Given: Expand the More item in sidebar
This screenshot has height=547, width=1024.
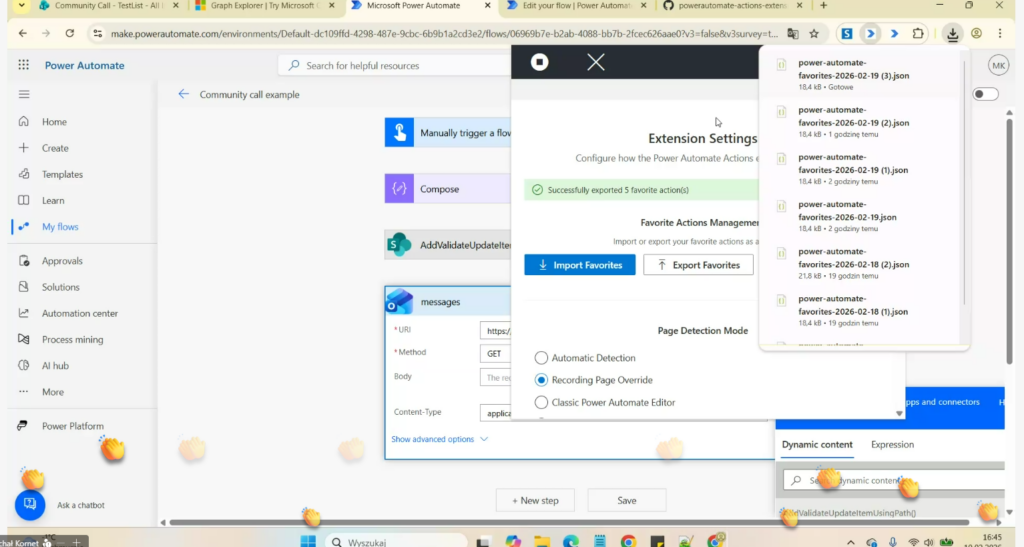Looking at the screenshot, I should [52, 392].
